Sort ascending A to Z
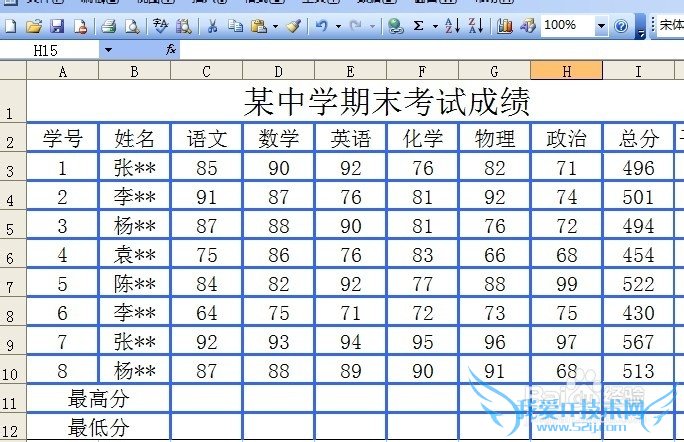 tap(452, 26)
